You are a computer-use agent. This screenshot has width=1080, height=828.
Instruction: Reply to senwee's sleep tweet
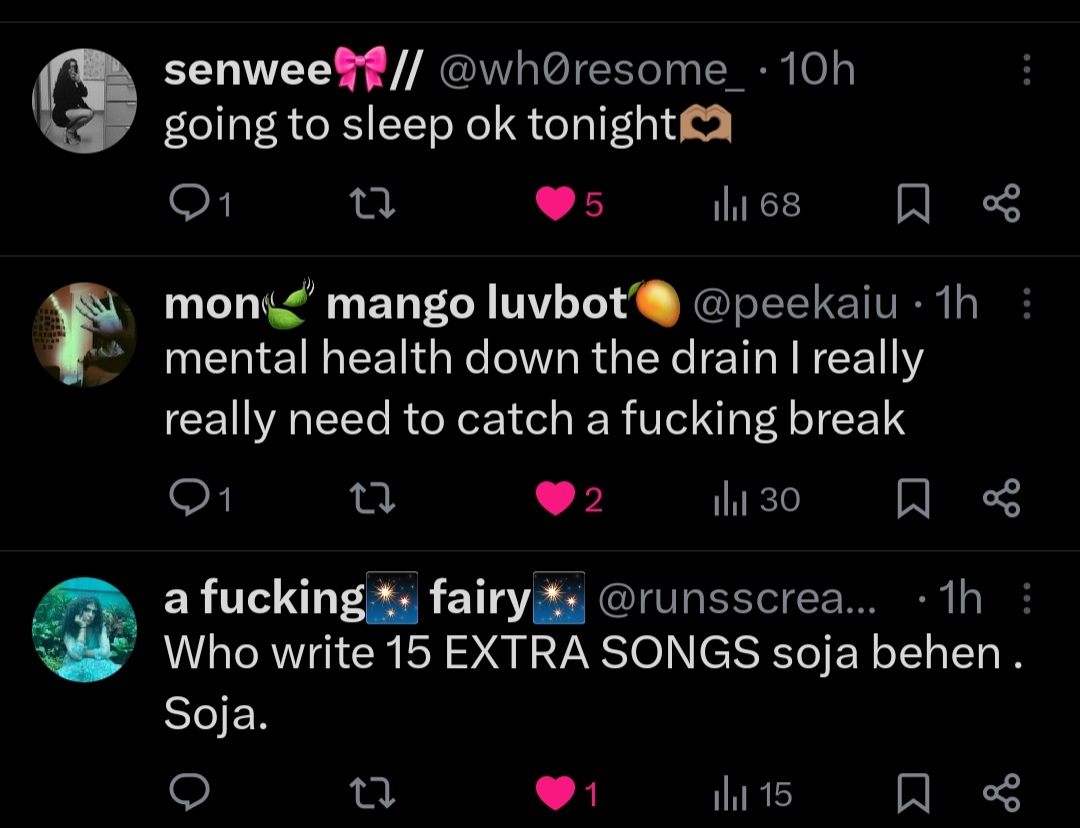pos(189,205)
